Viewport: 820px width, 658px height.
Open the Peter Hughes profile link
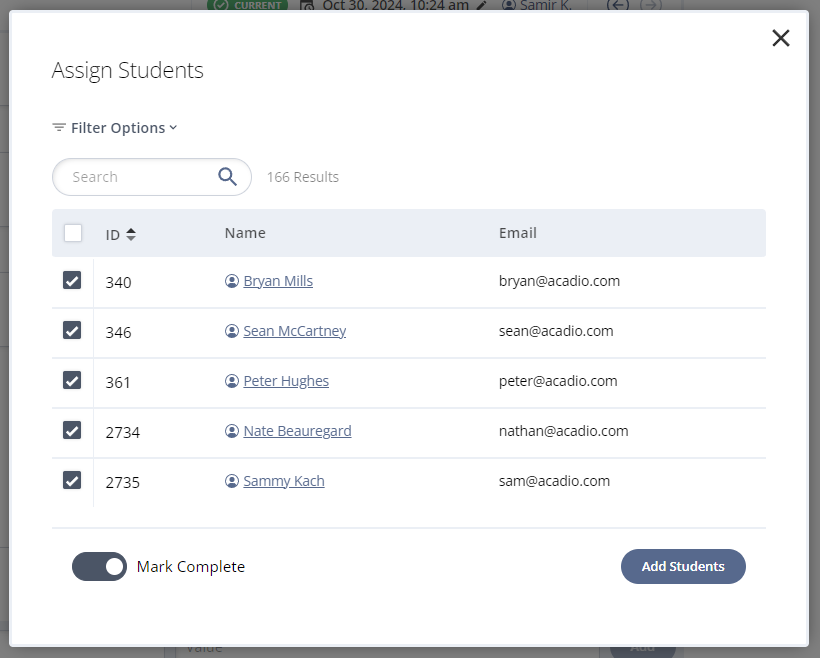click(286, 381)
